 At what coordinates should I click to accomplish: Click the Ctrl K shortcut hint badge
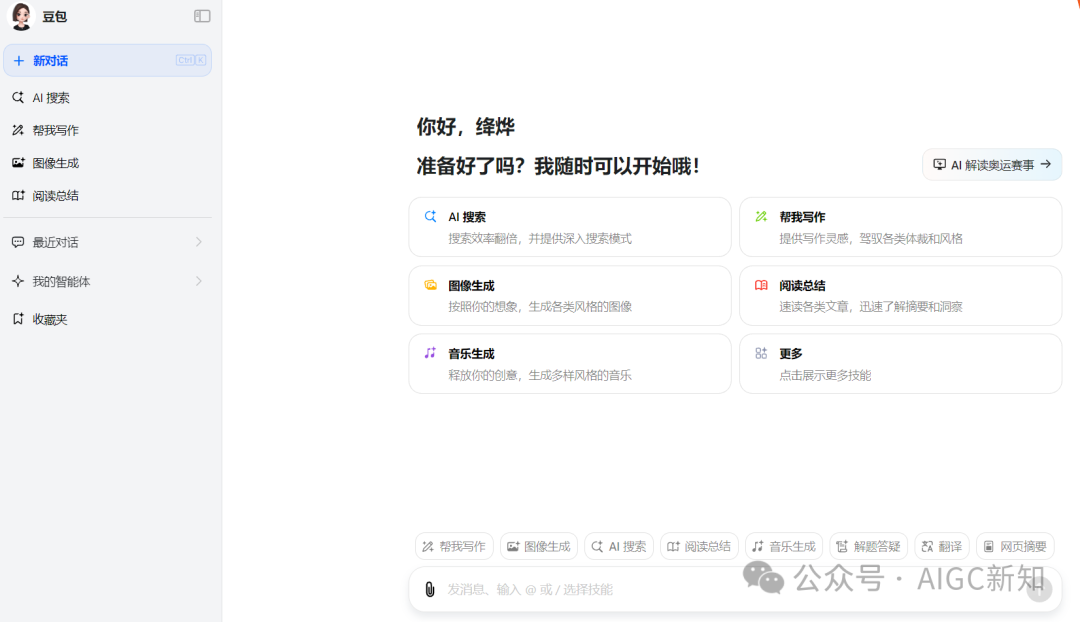click(x=191, y=61)
